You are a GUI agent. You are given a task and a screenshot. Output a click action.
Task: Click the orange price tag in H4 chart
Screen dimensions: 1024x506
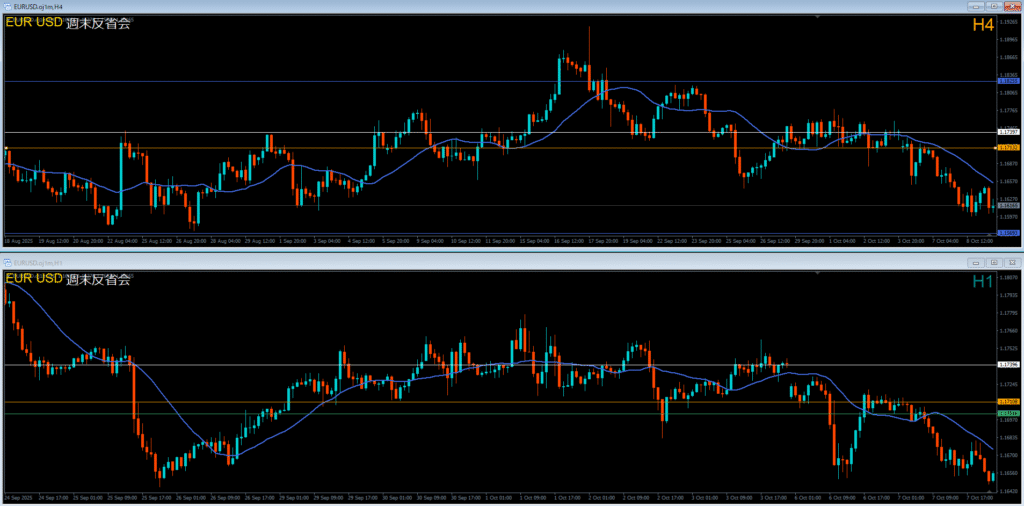[1008, 148]
